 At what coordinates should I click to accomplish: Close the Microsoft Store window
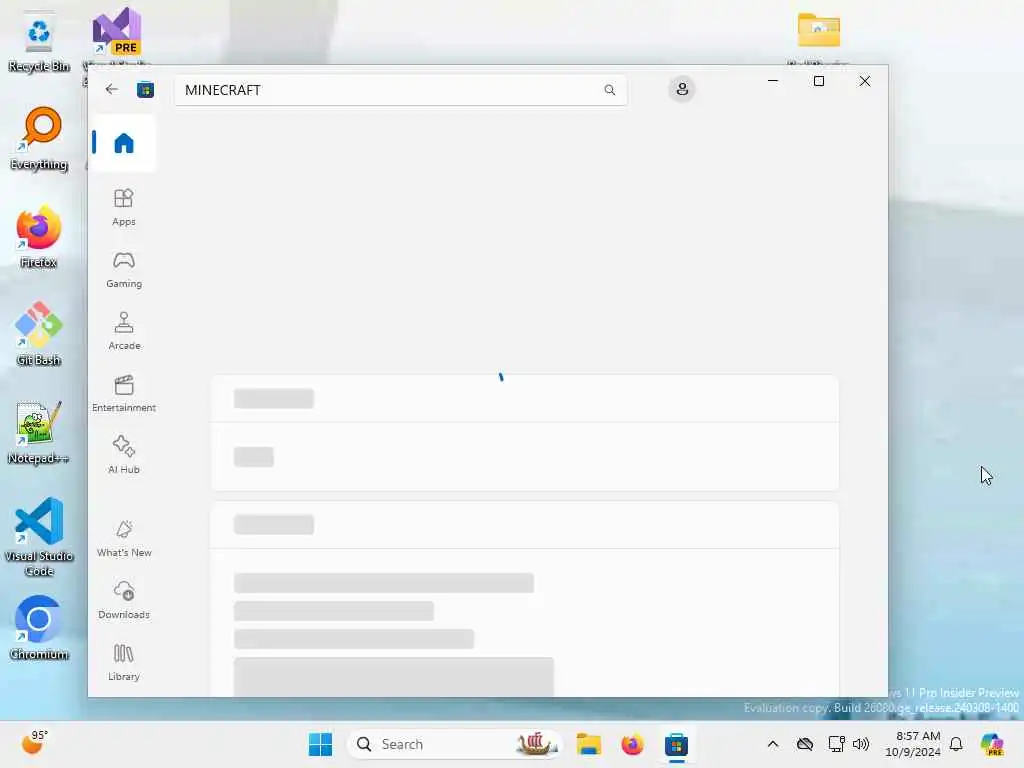pyautogui.click(x=865, y=81)
